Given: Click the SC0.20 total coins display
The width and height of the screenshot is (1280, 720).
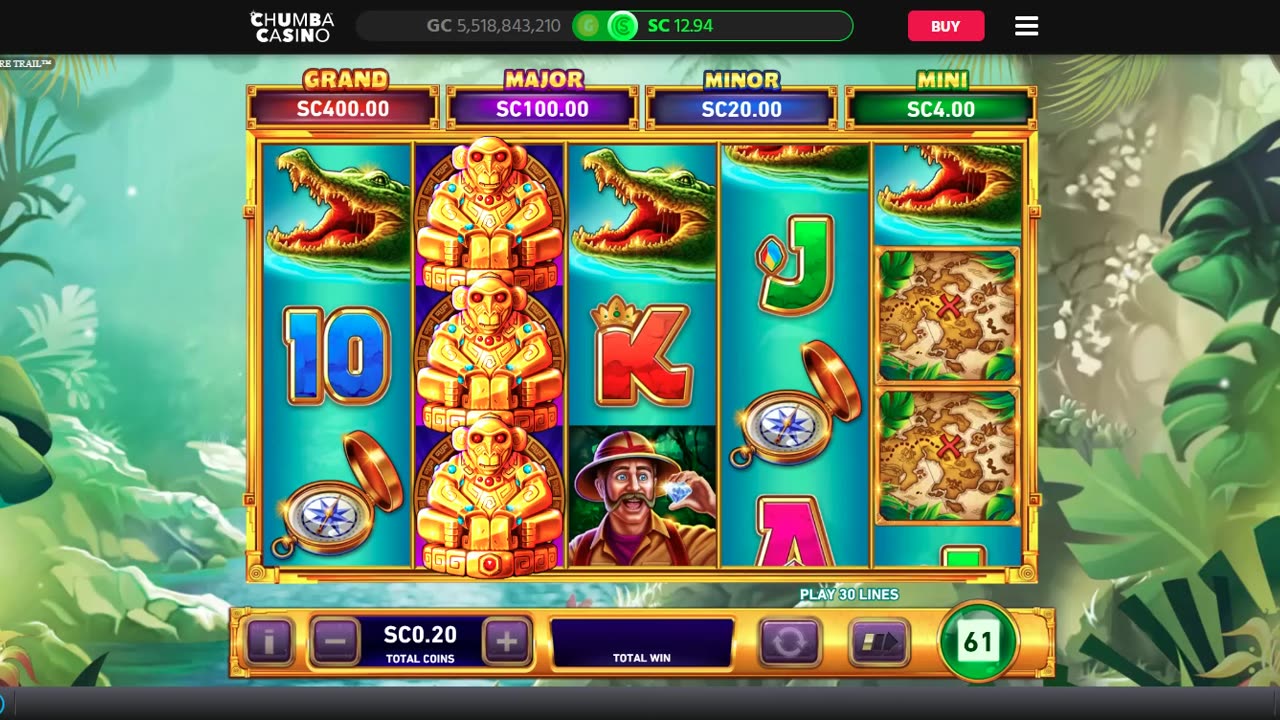Looking at the screenshot, I should (420, 642).
